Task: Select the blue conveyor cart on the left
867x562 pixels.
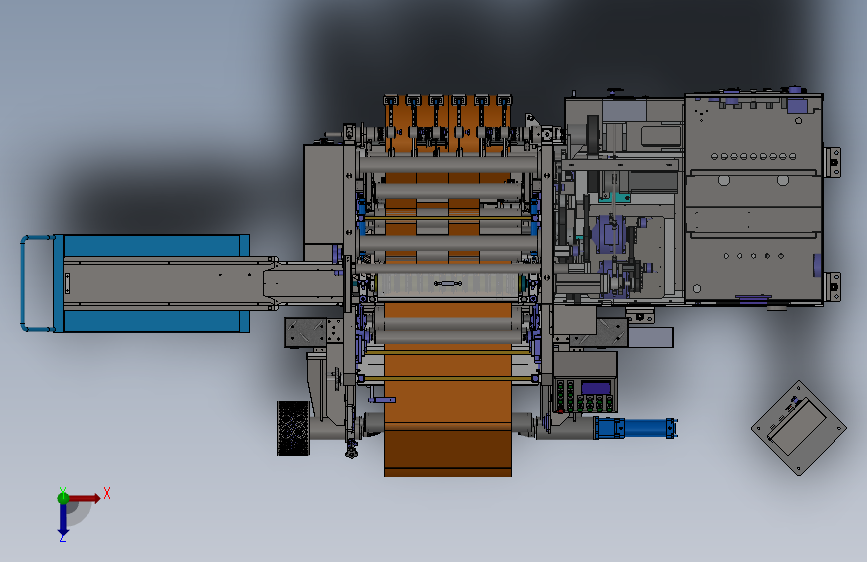Action: (x=151, y=283)
